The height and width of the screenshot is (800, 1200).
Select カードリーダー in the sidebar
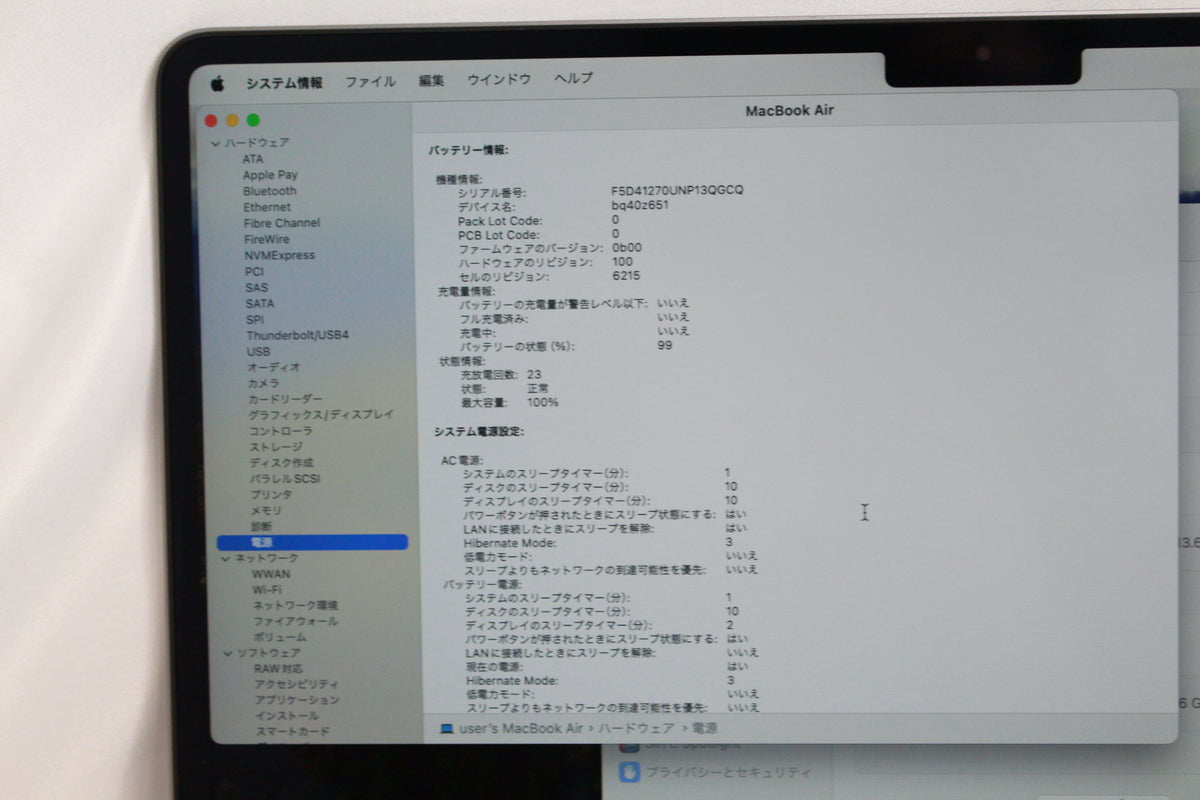(x=286, y=399)
